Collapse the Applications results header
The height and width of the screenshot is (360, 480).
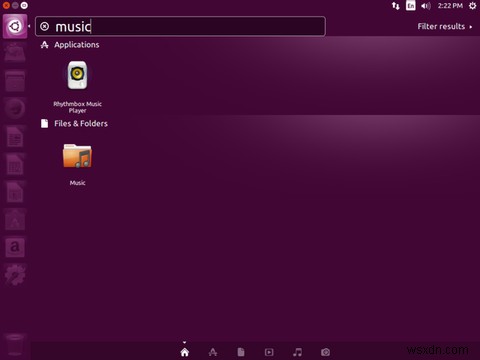click(70, 45)
